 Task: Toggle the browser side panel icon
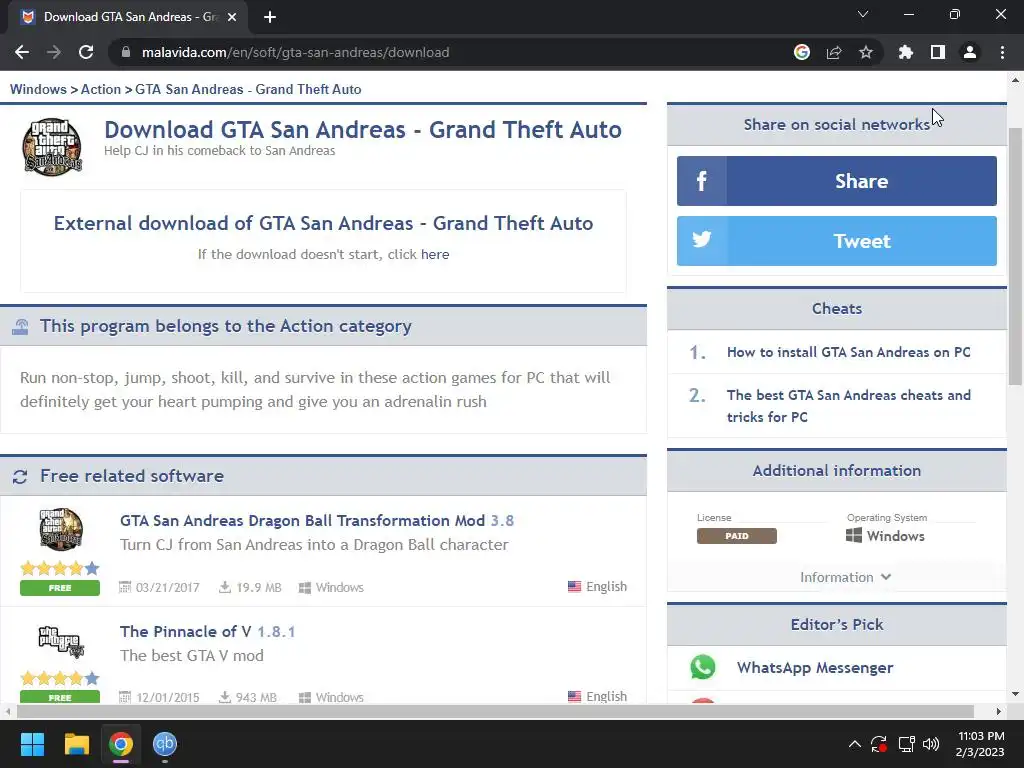pyautogui.click(x=938, y=52)
